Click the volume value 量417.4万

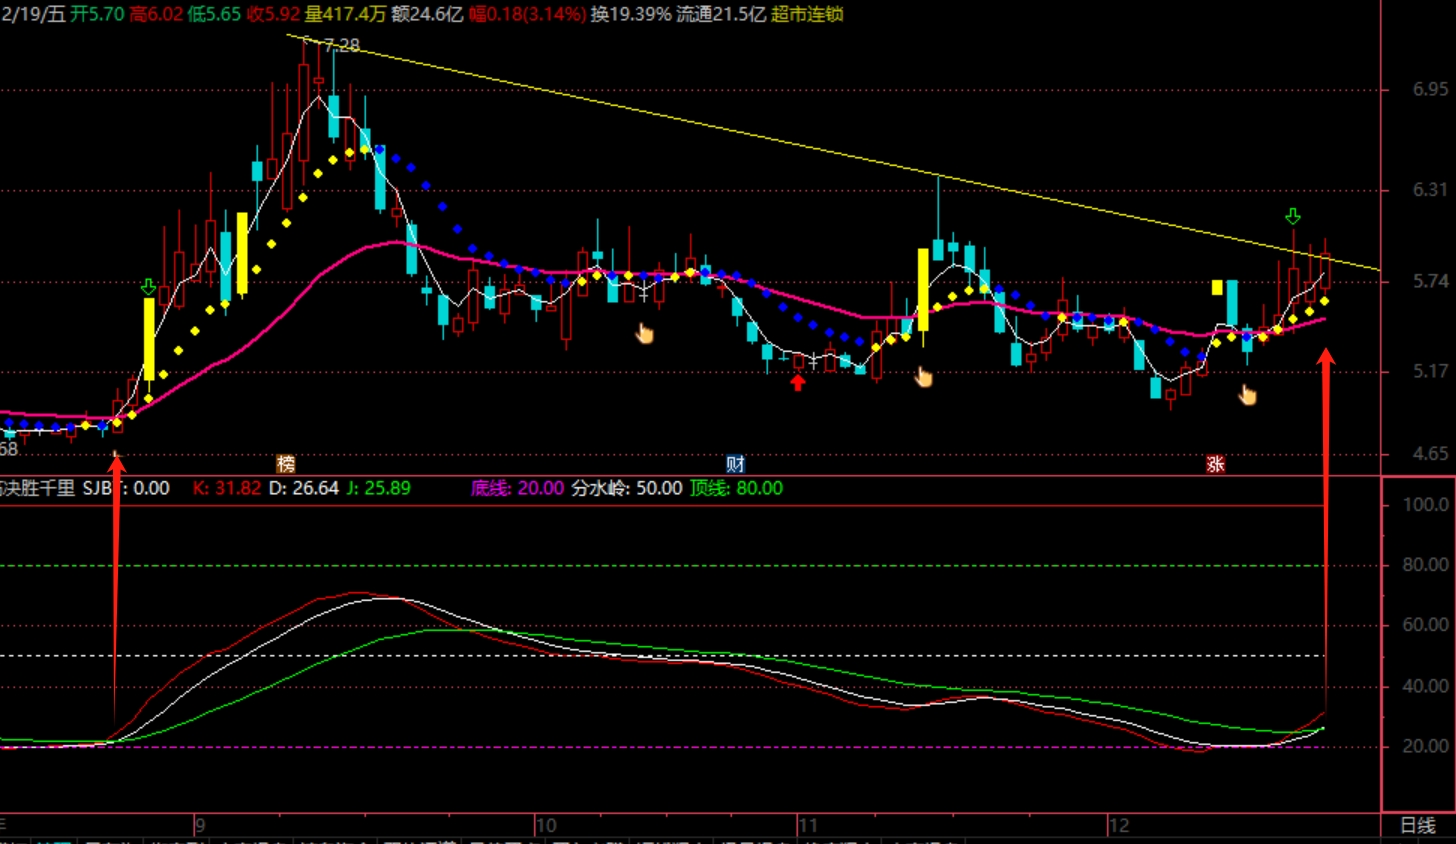point(345,14)
